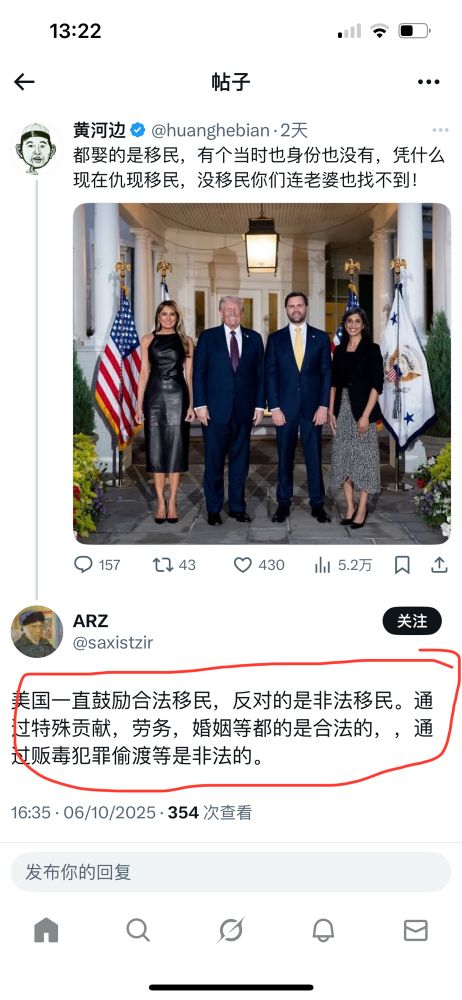Open the Search tab
This screenshot has width=462, height=1000.
coord(138,930)
